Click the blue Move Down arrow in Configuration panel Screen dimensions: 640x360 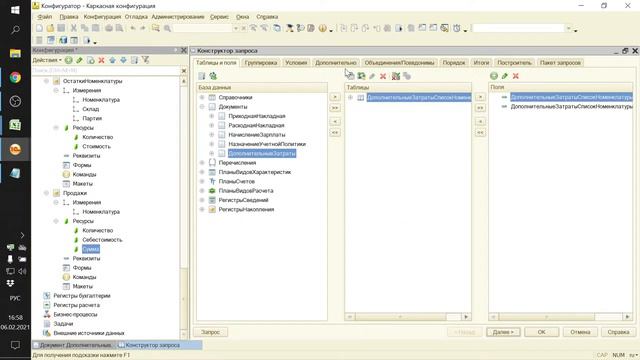[x=123, y=60]
